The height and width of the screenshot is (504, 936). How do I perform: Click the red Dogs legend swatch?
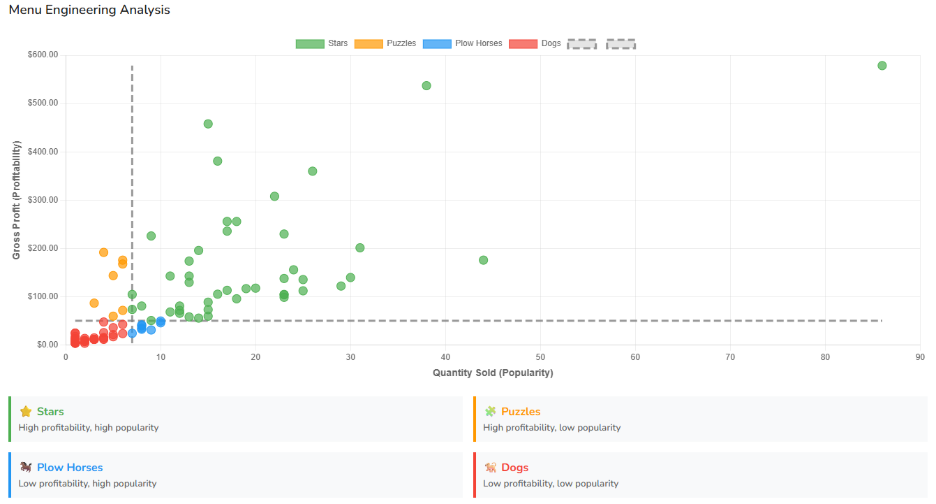click(523, 44)
